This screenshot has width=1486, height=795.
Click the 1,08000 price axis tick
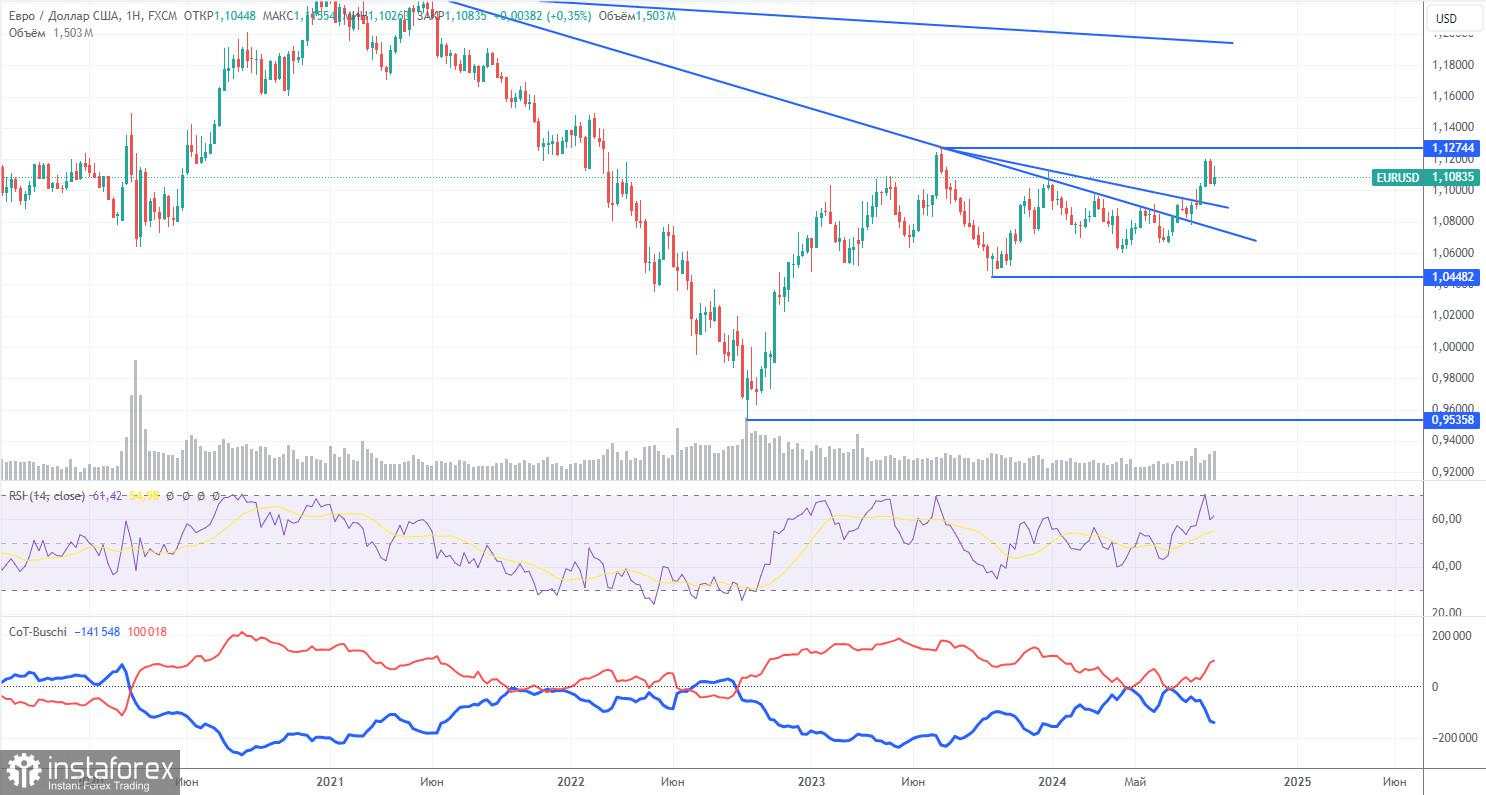tap(1453, 221)
